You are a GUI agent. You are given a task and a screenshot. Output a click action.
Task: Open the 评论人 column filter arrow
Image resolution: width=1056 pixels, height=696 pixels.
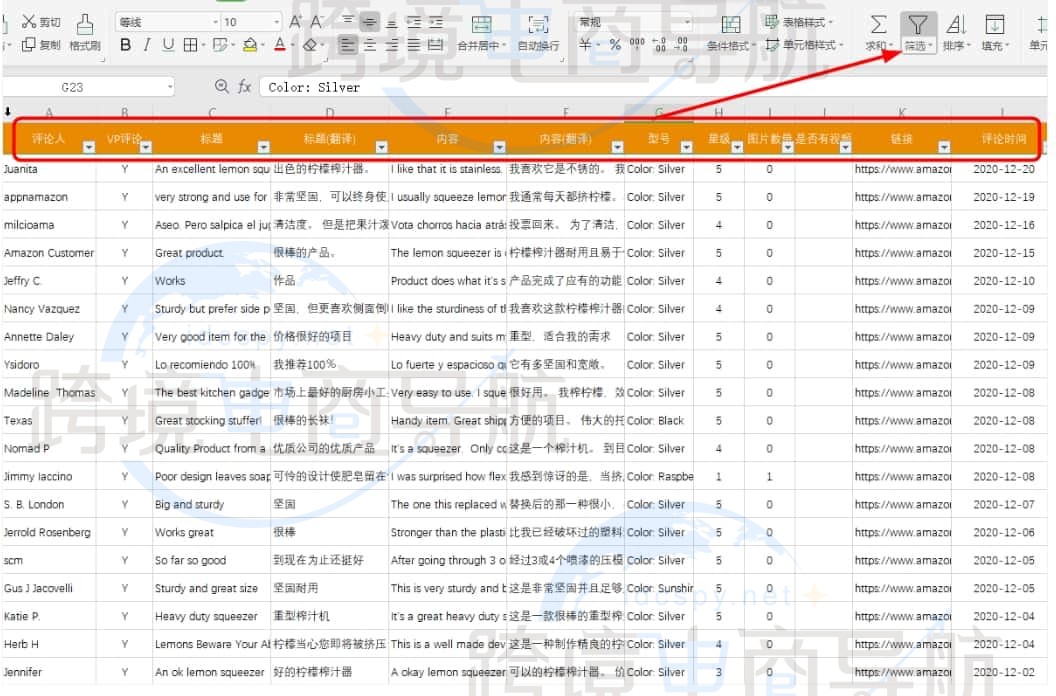(x=89, y=147)
